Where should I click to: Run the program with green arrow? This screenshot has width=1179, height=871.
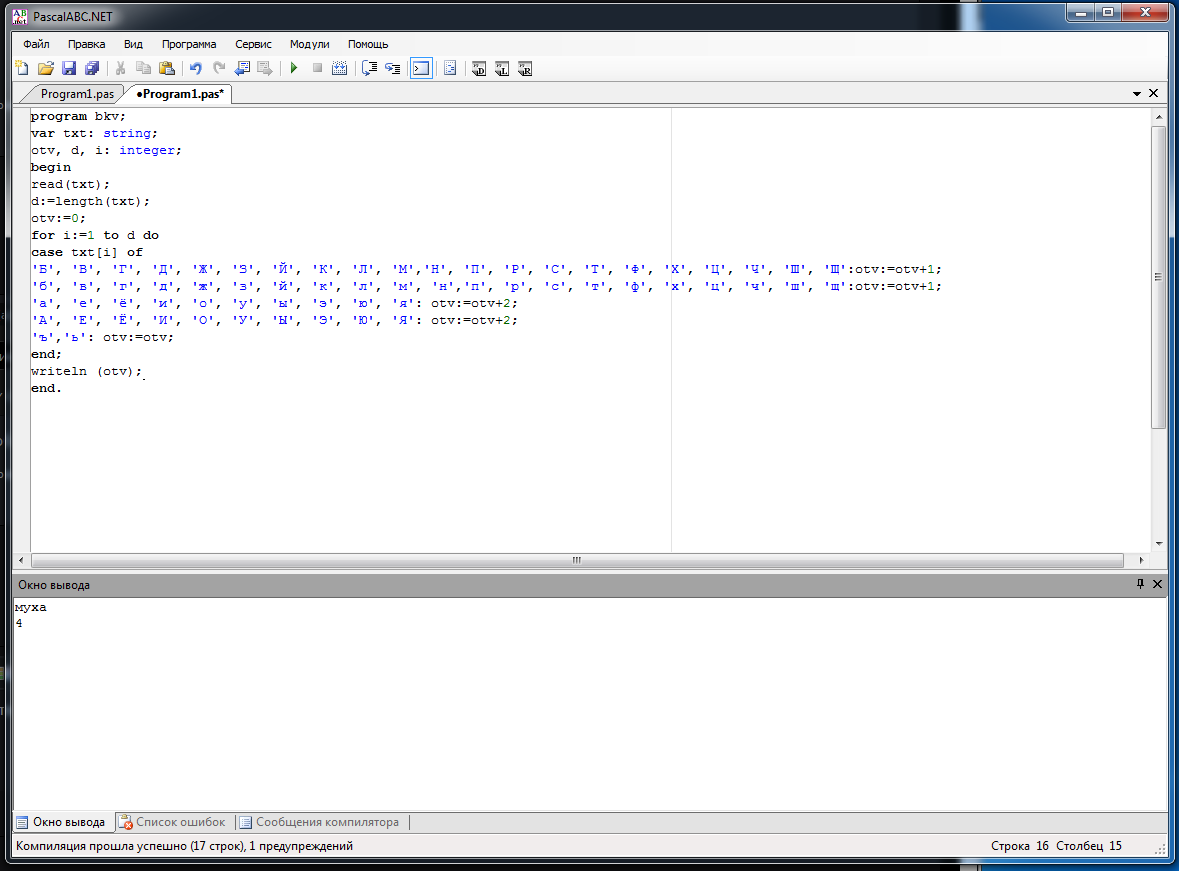click(294, 69)
